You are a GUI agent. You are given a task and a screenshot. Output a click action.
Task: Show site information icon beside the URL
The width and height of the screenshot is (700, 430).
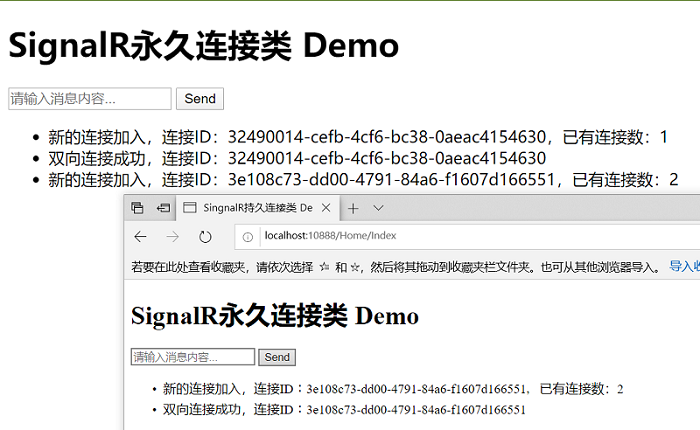pyautogui.click(x=247, y=237)
